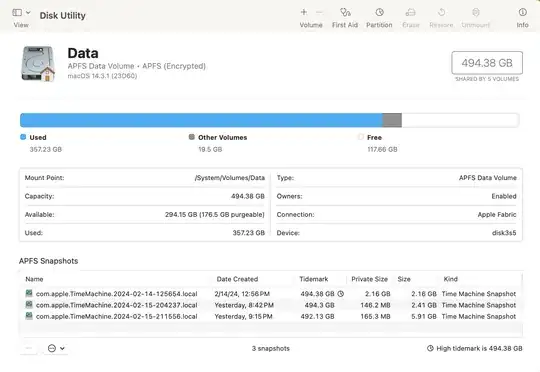Image resolution: width=540 pixels, height=372 pixels.
Task: Click the Unmount toolbar icon
Action: (x=476, y=12)
